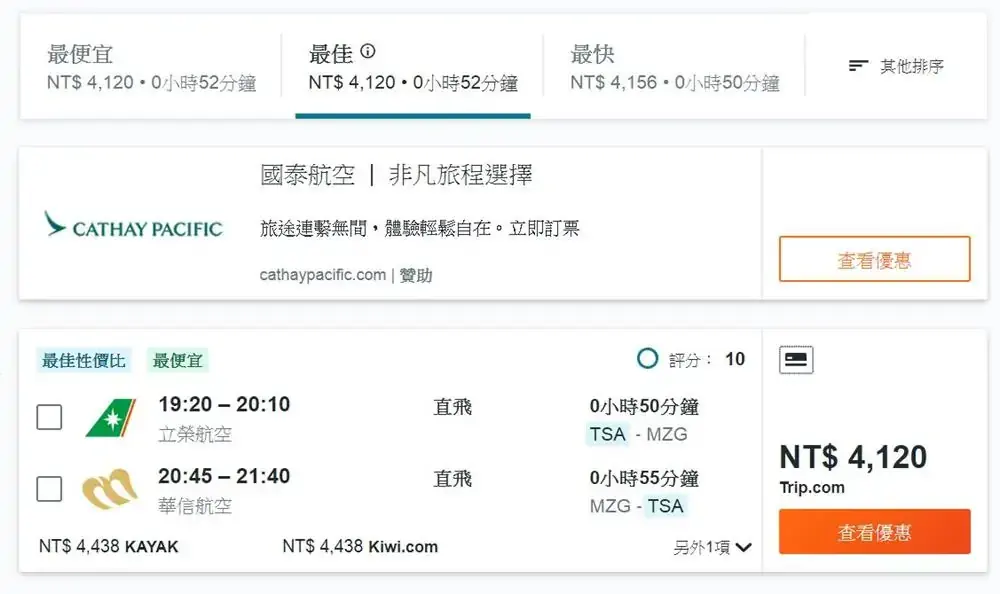1000x594 pixels.
Task: Check the box for the 20:45 – 21:40 flight
Action: pos(49,489)
